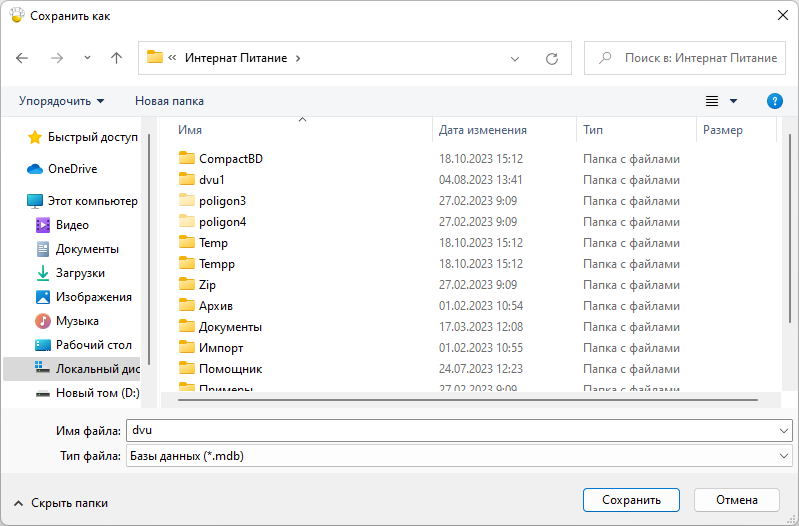Image resolution: width=799 pixels, height=526 pixels.
Task: Go up one folder level
Action: coord(116,58)
